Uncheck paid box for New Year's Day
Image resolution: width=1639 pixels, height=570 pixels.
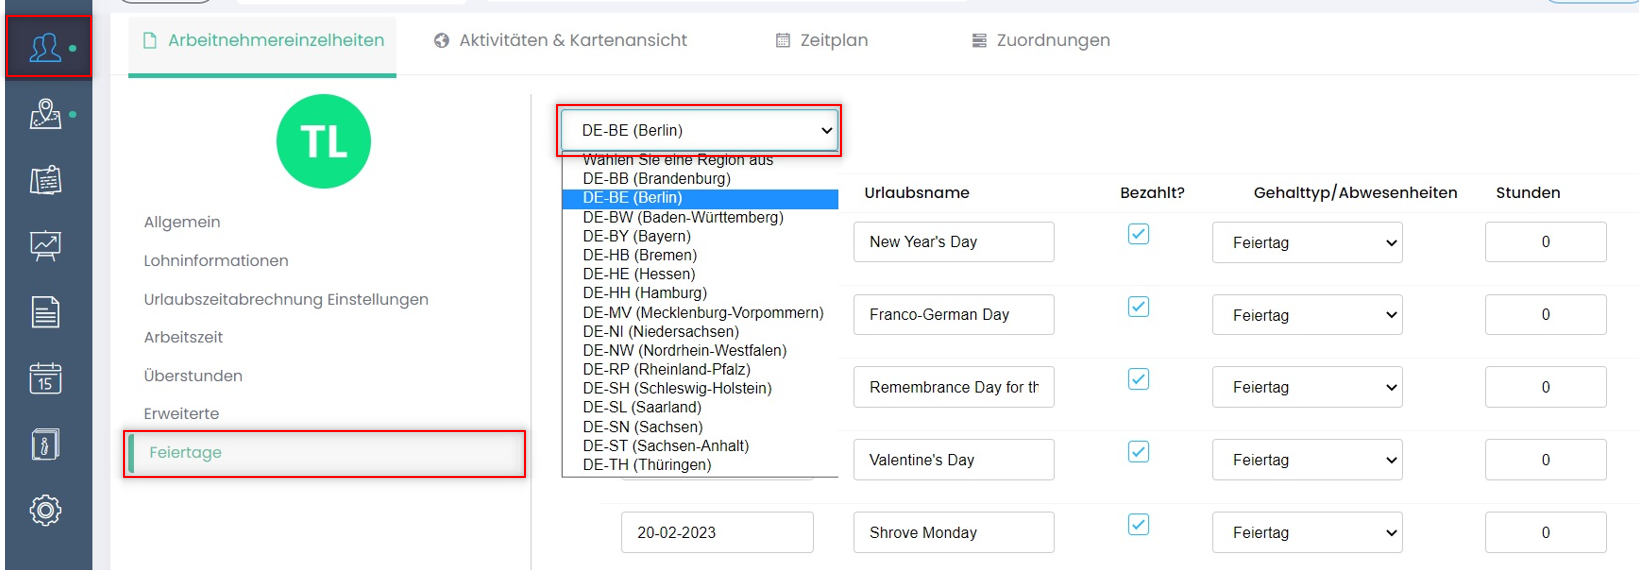(x=1138, y=234)
